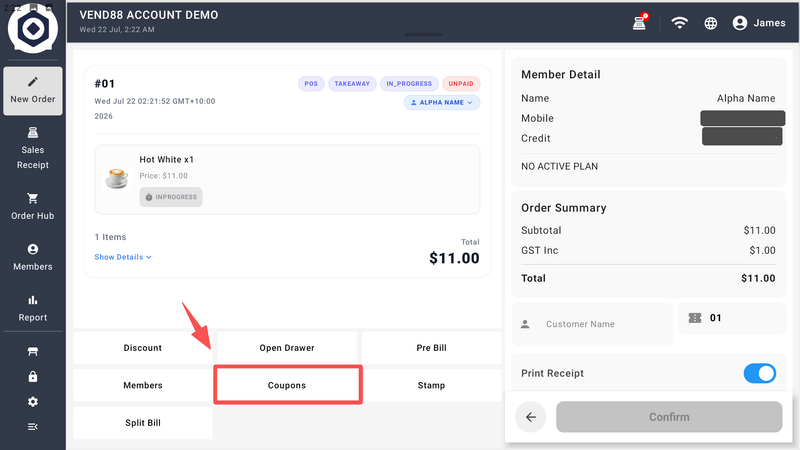Click the Vend88 logo
Screen dimensions: 800x450
[33, 29]
